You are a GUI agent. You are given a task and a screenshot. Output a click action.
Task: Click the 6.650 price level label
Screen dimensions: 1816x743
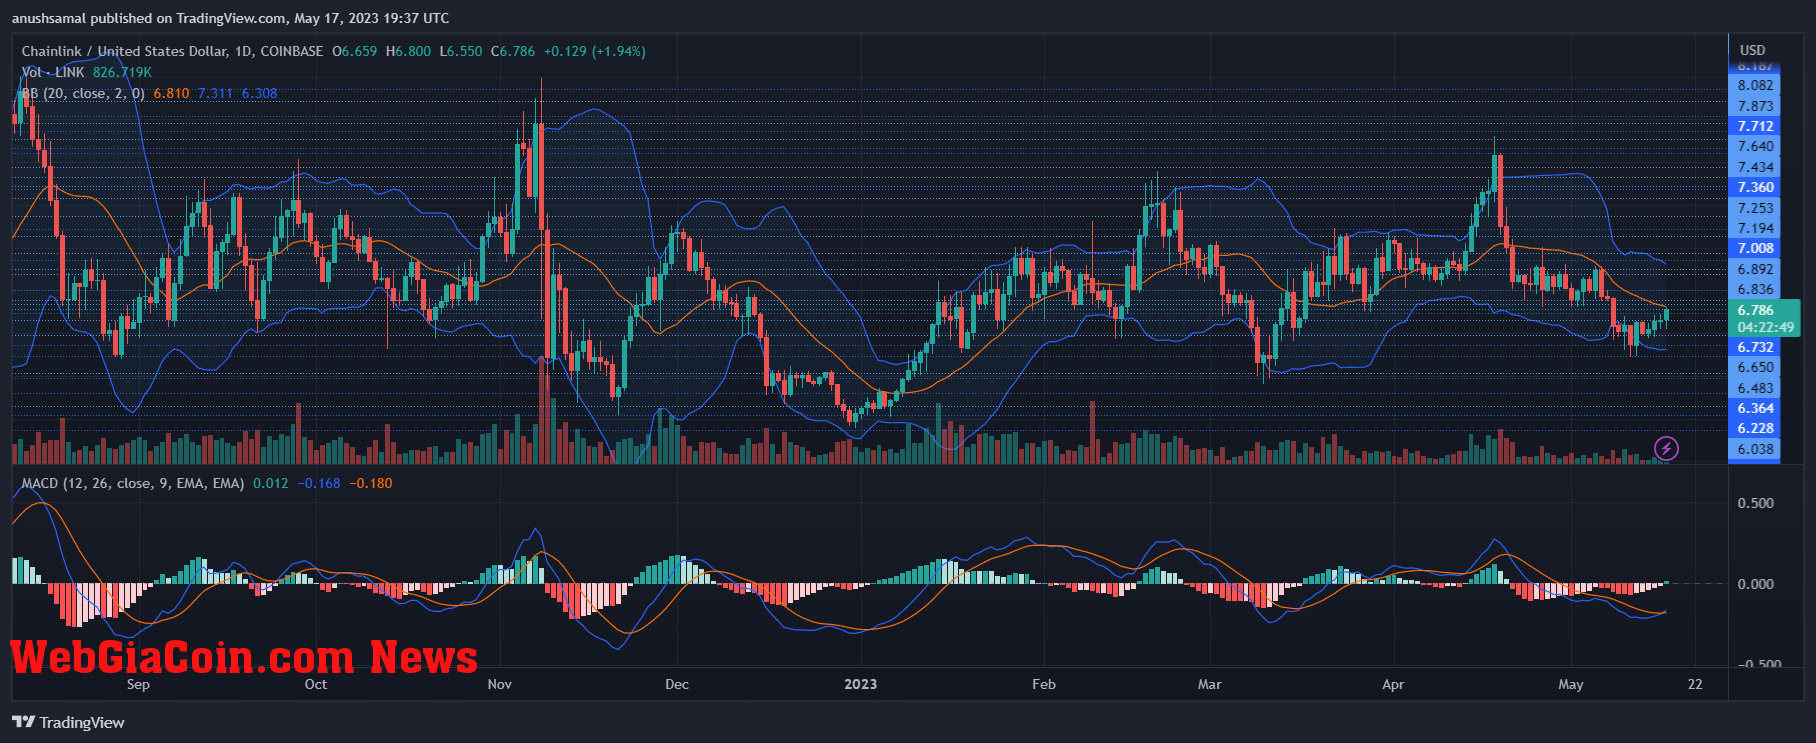click(x=1756, y=367)
